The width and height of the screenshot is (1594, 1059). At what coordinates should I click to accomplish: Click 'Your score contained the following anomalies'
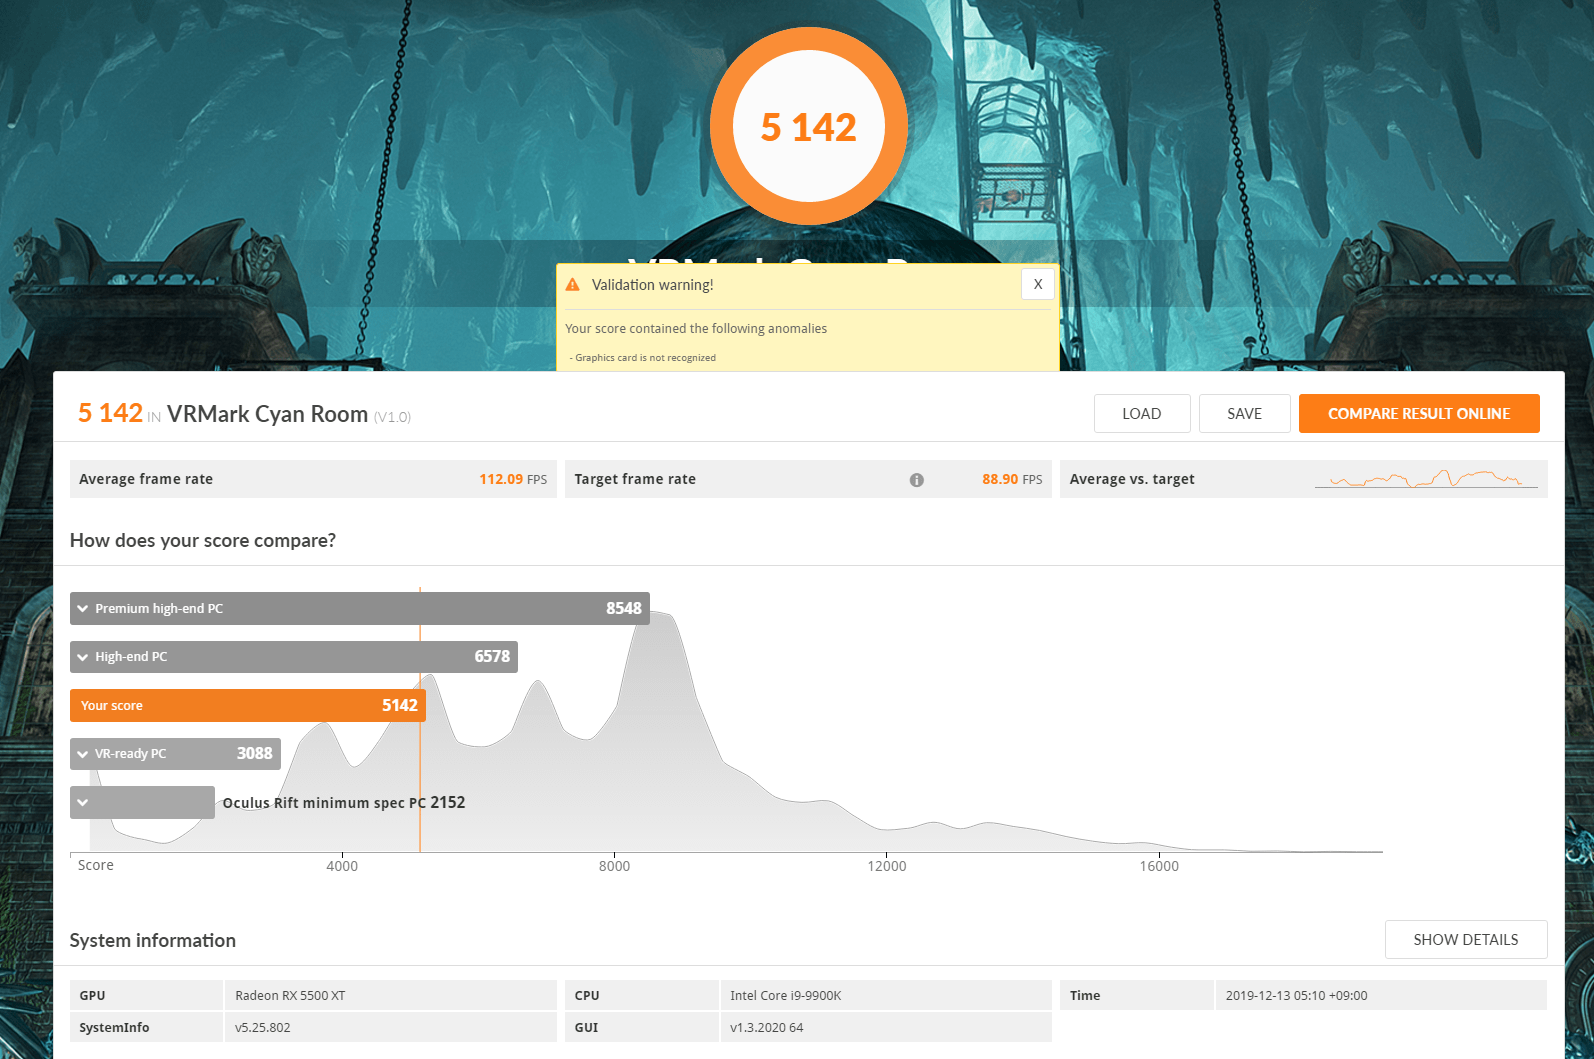click(696, 328)
